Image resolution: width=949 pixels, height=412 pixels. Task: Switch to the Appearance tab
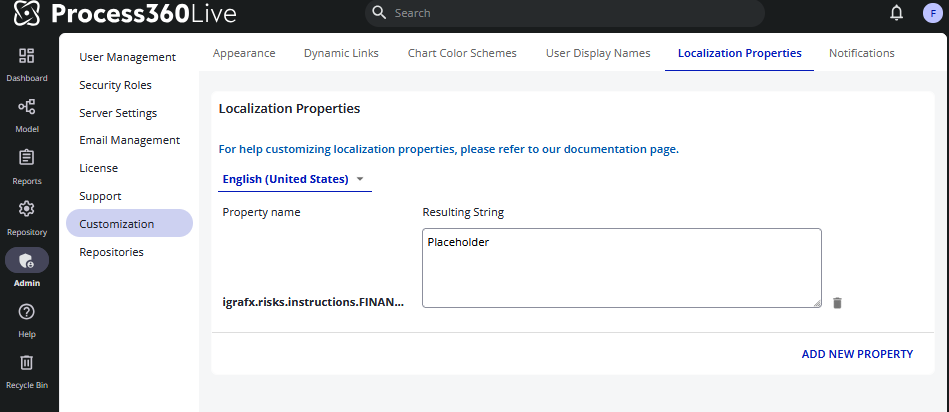244,53
